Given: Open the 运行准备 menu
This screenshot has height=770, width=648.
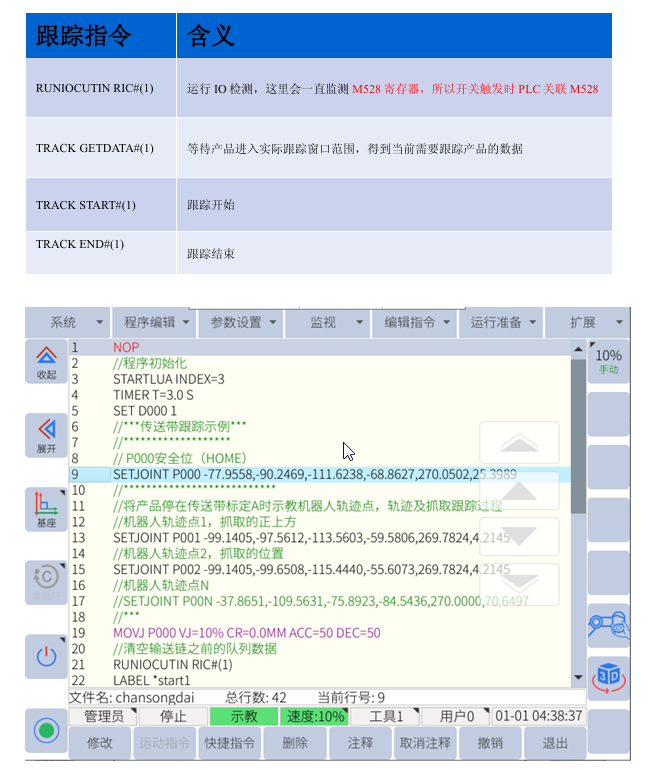Looking at the screenshot, I should click(x=502, y=322).
